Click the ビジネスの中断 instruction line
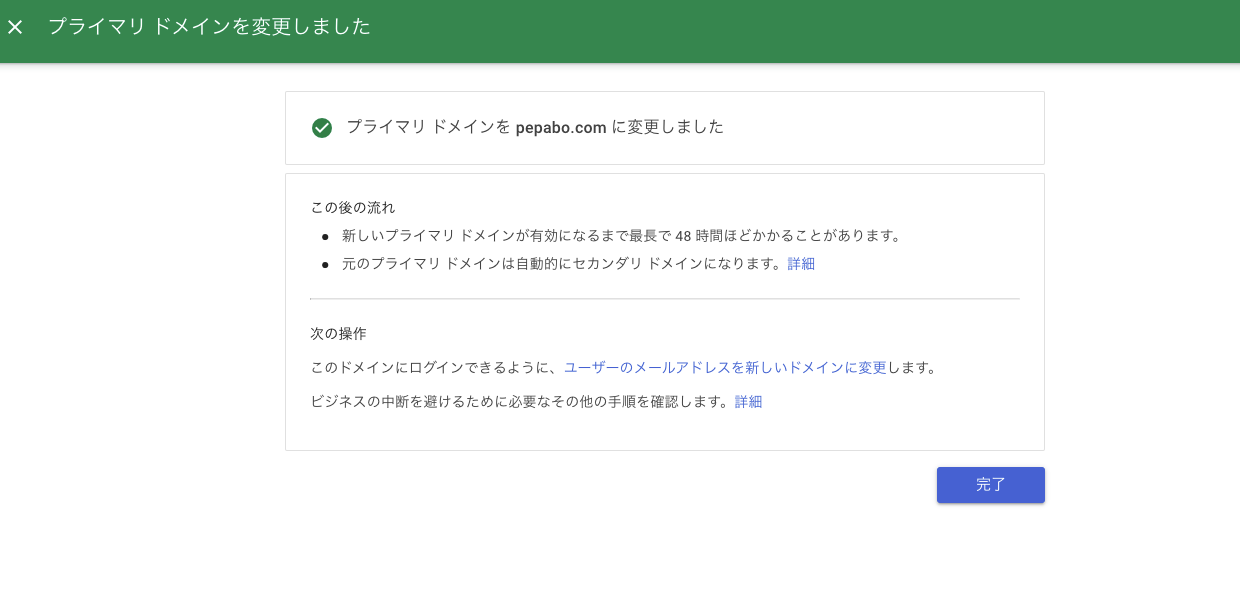Screen dimensions: 1240x596 click(x=520, y=401)
